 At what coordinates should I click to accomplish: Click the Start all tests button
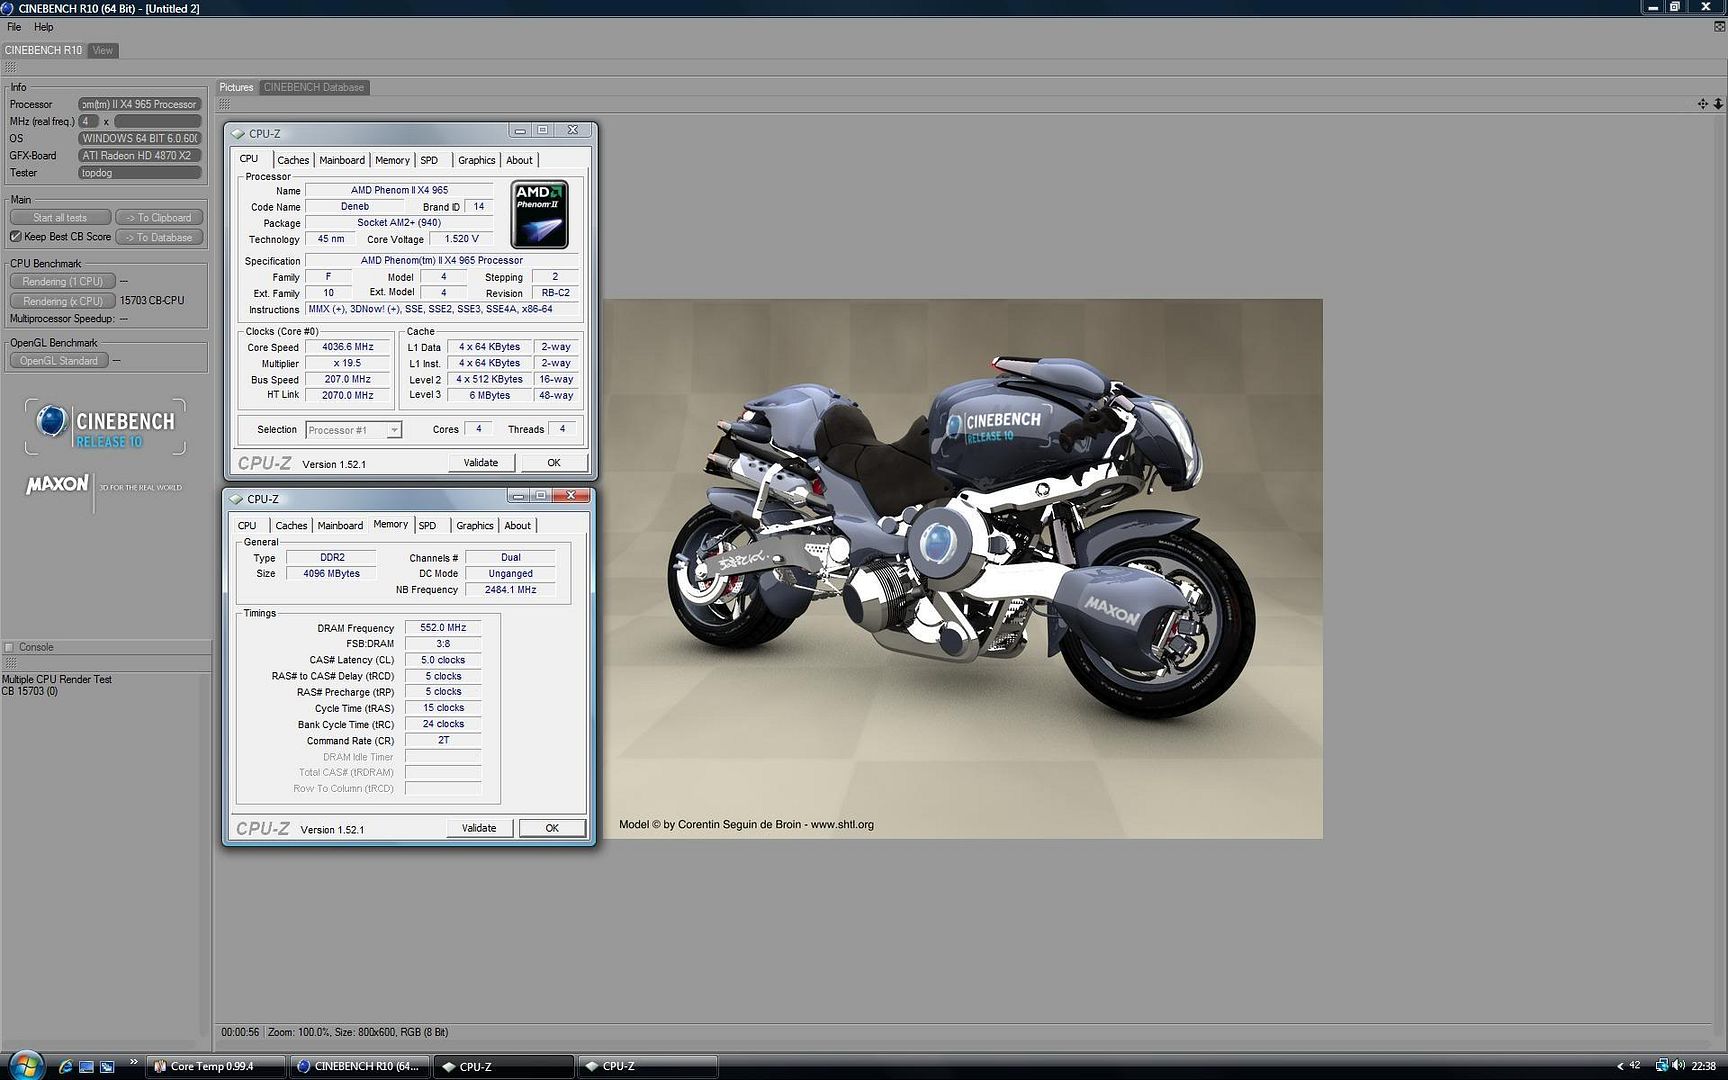(60, 218)
